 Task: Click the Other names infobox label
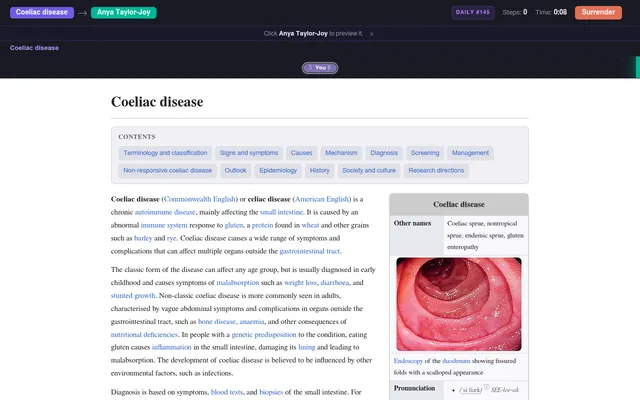click(x=412, y=223)
